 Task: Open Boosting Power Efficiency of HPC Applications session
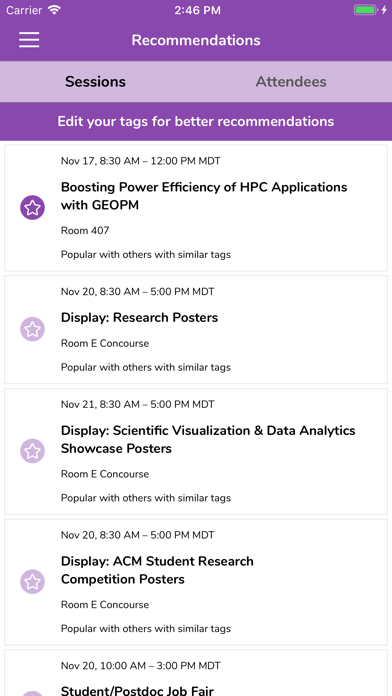click(x=204, y=196)
